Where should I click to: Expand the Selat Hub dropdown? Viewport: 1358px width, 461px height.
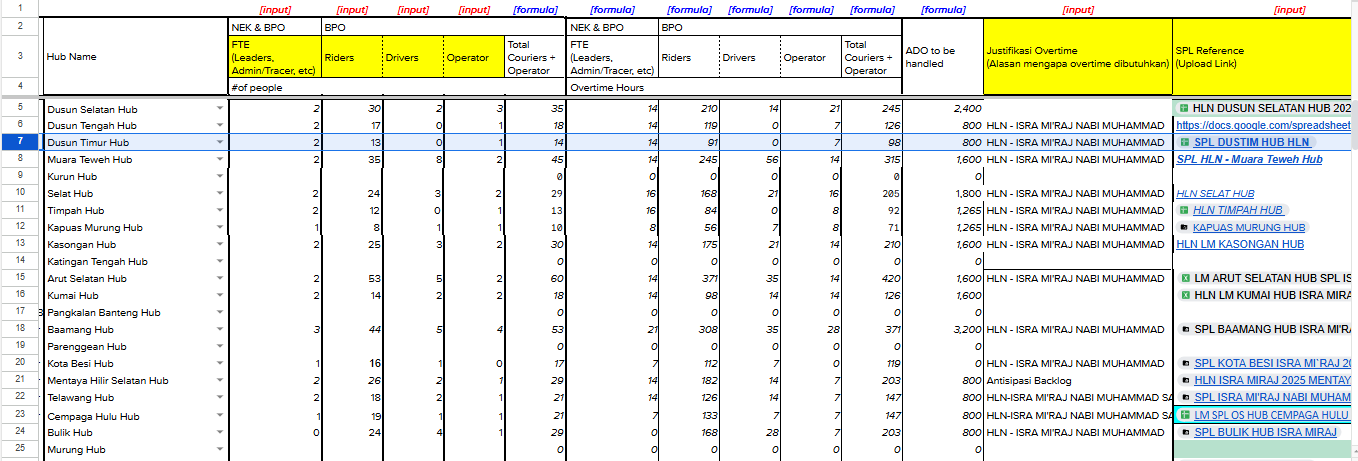pyautogui.click(x=219, y=194)
